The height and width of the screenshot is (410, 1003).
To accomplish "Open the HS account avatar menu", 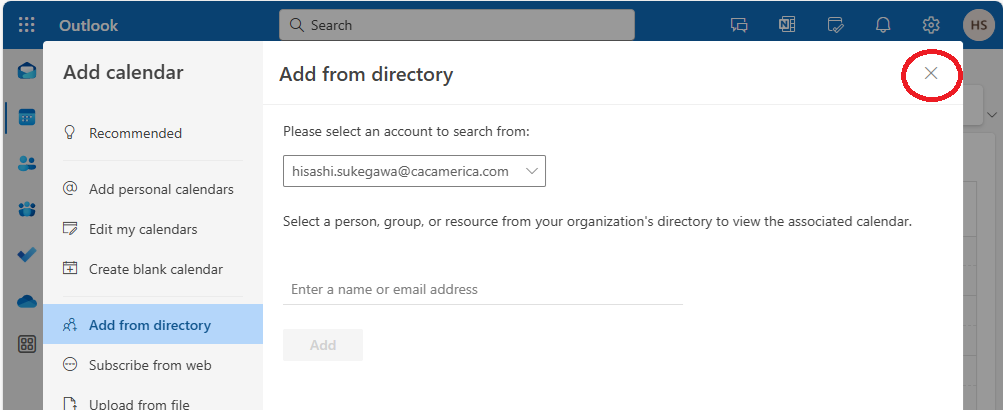I will 978,25.
